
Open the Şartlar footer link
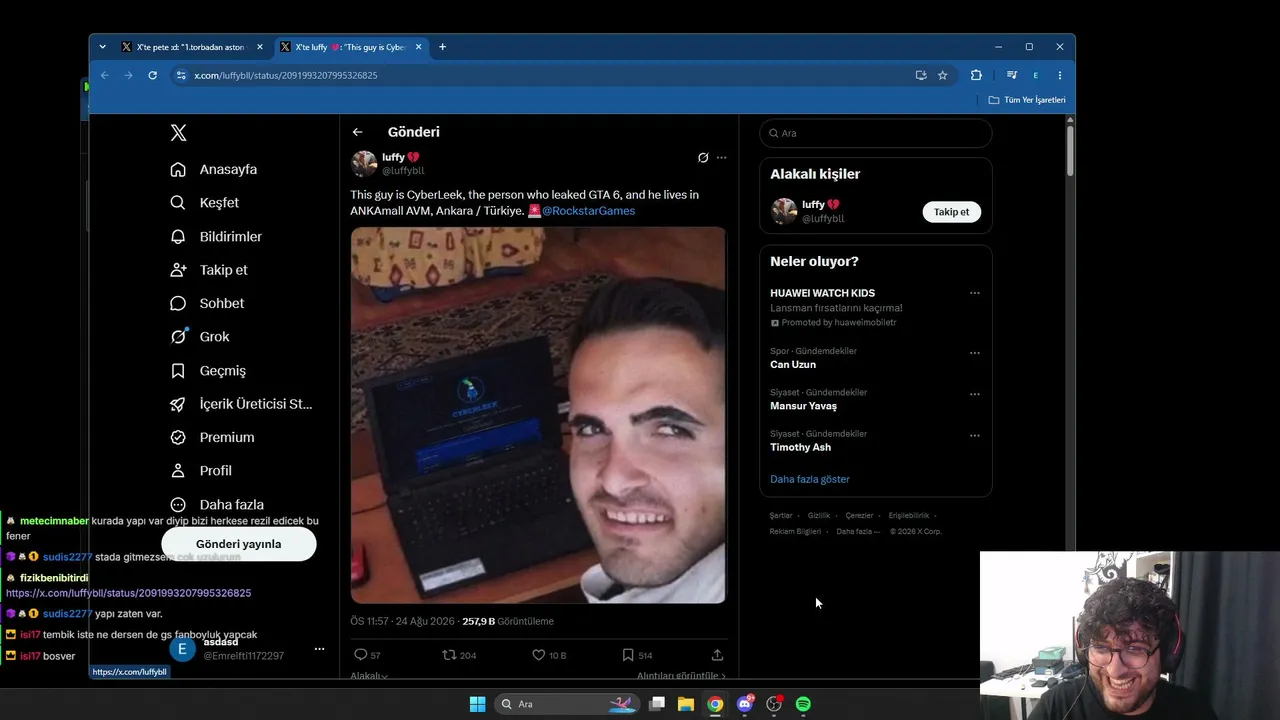click(x=781, y=516)
